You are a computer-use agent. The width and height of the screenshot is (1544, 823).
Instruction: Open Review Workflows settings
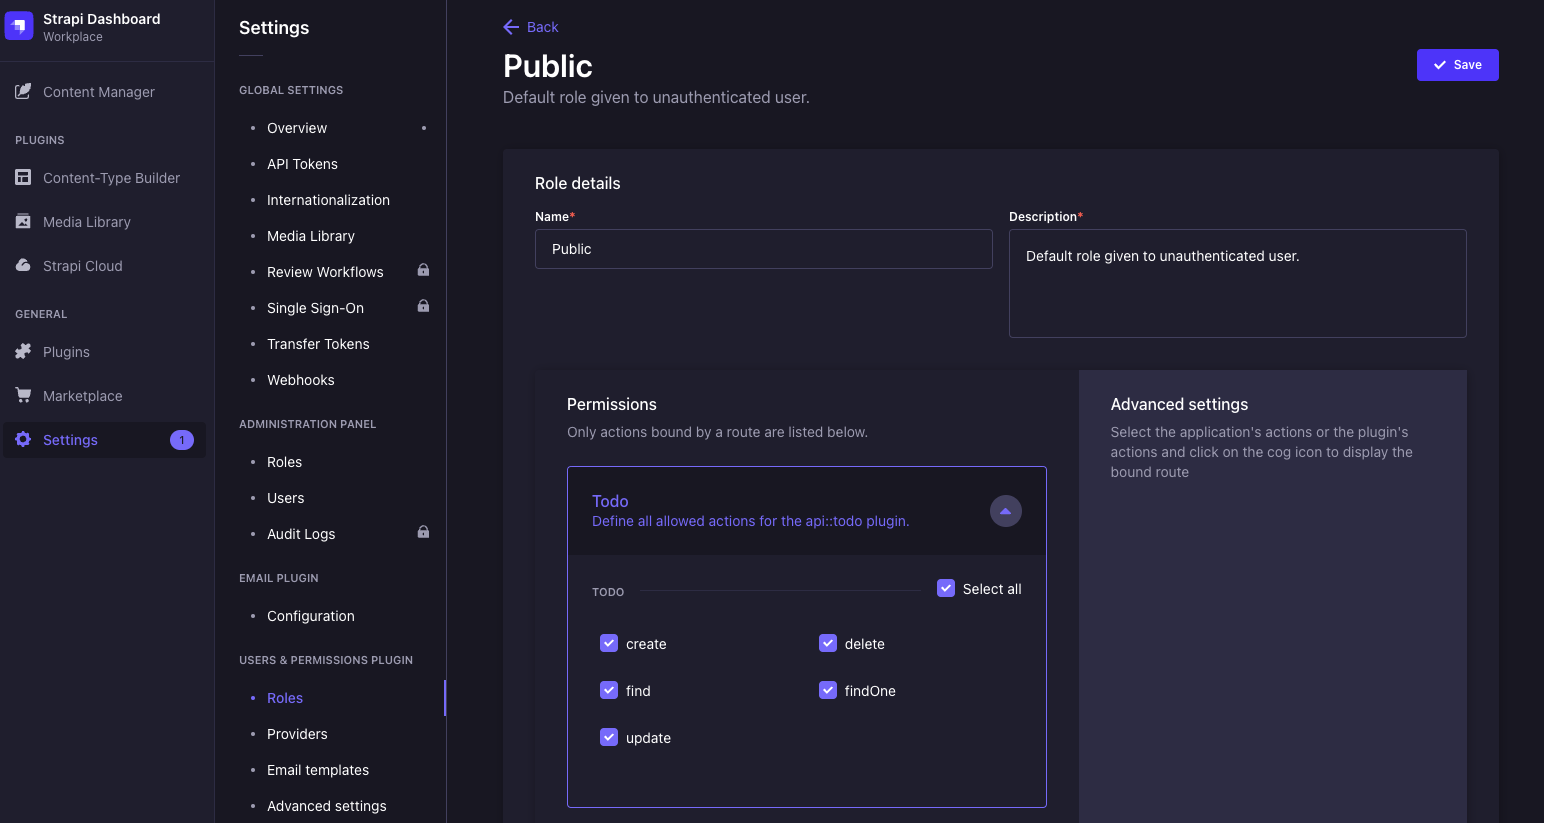coord(325,272)
